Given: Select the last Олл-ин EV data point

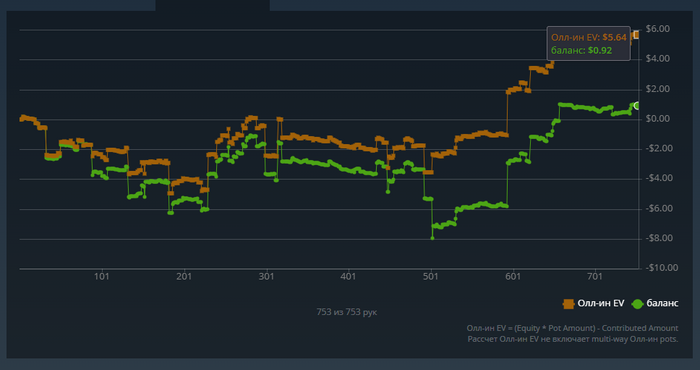Looking at the screenshot, I should 637,34.
